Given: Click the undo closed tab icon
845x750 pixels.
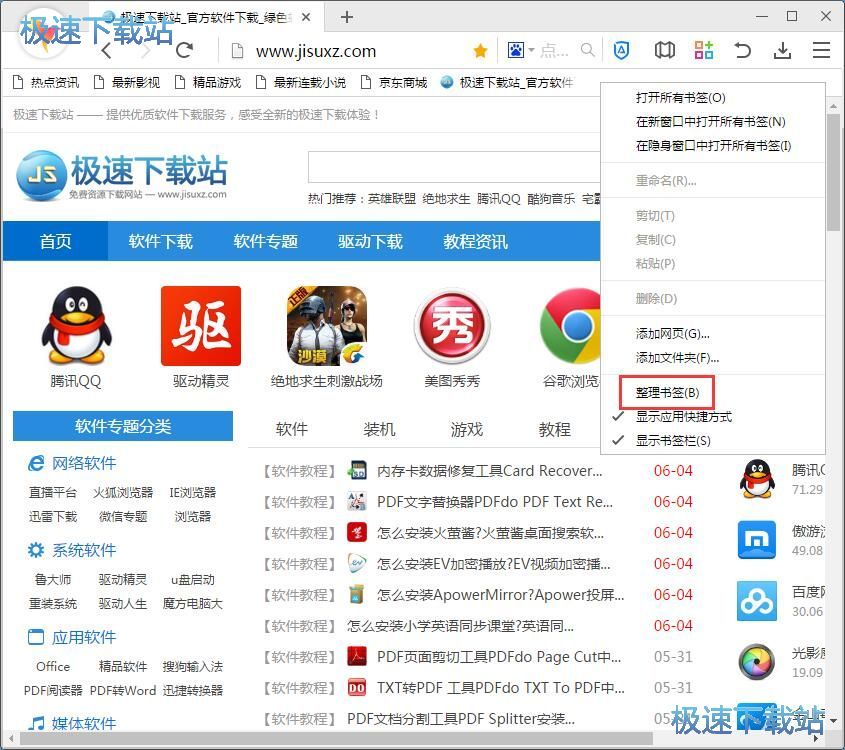Looking at the screenshot, I should point(743,51).
